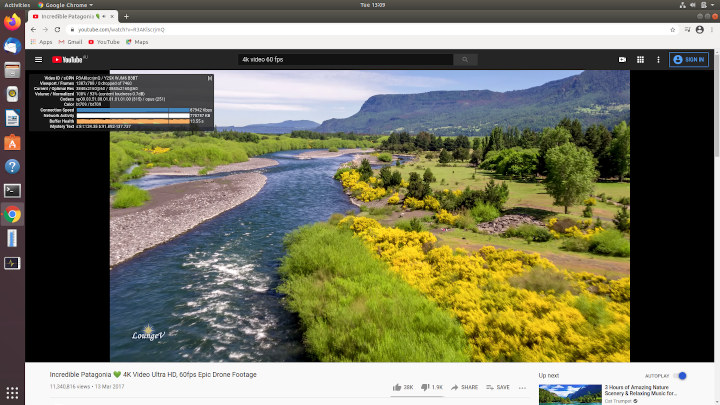Toggle the Autoplay switch off
720x405 pixels.
pyautogui.click(x=680, y=376)
